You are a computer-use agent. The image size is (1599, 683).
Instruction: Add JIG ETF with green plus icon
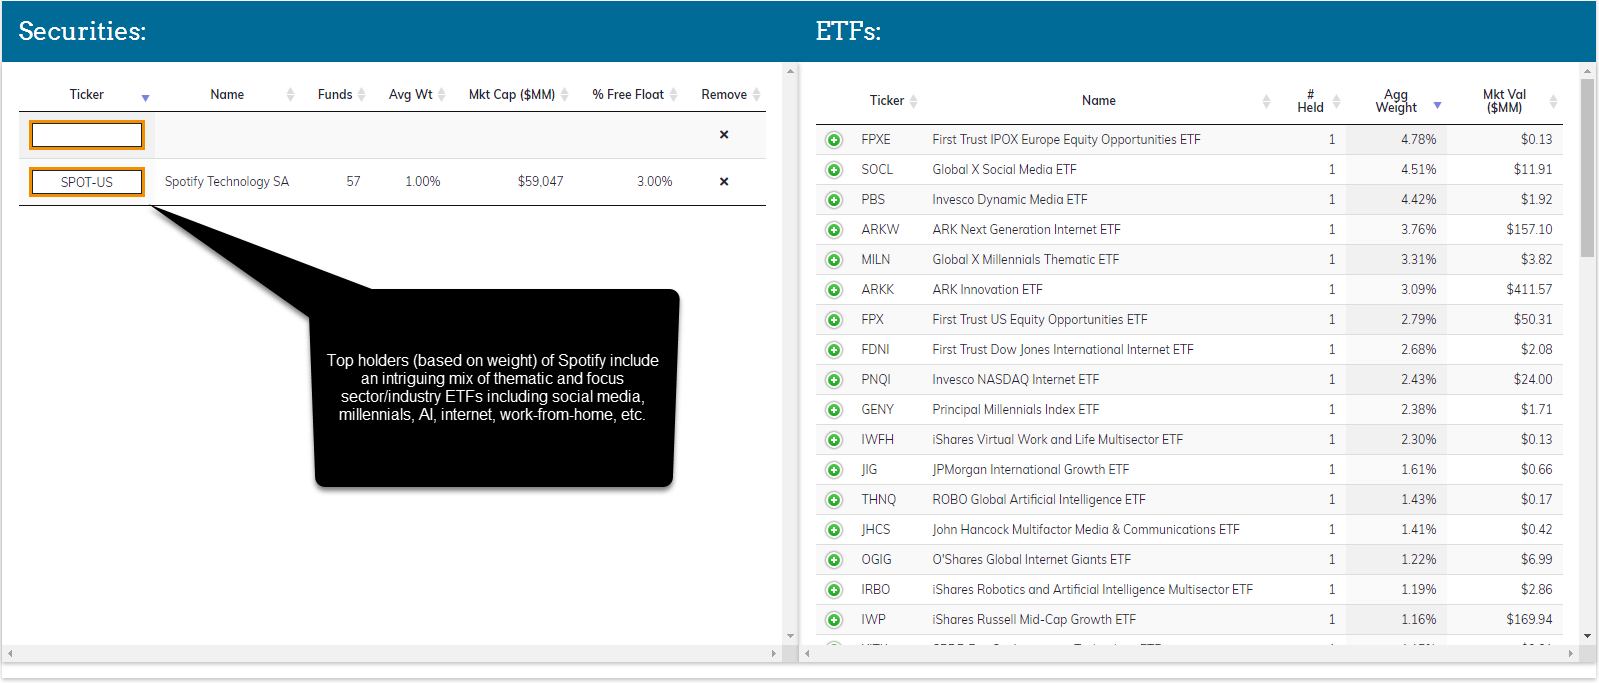click(834, 470)
